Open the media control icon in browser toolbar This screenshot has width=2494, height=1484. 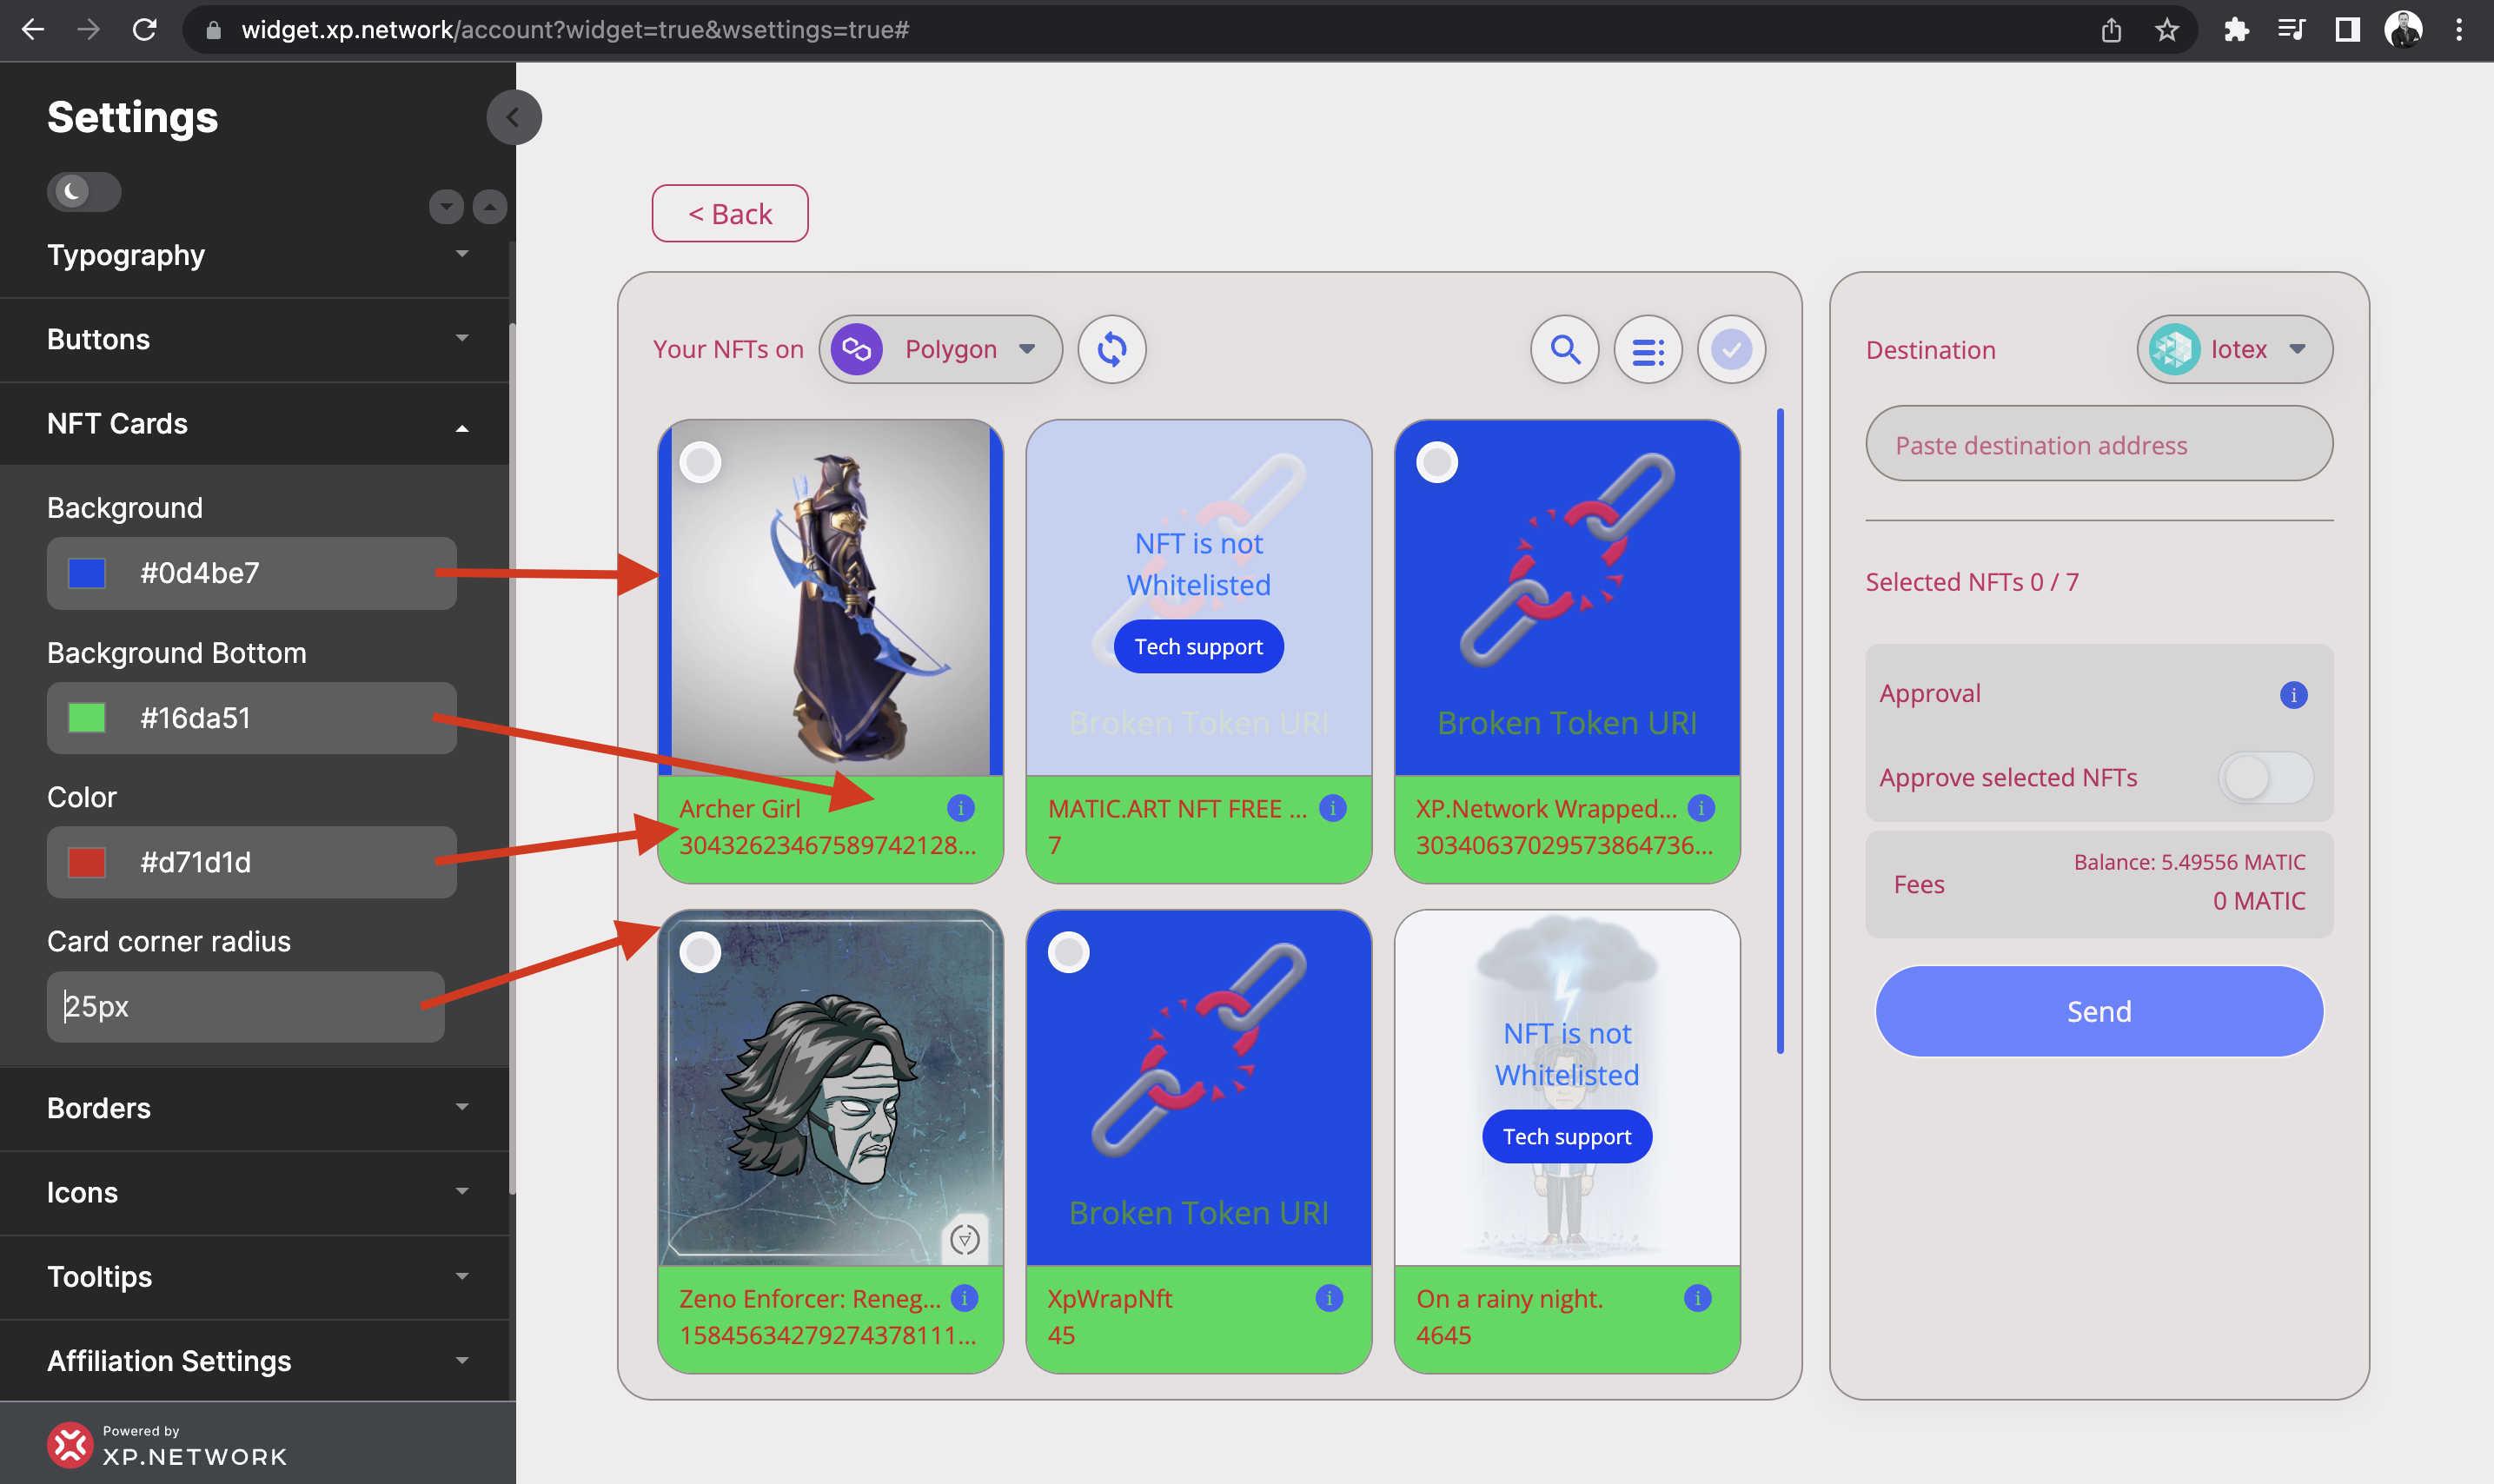[x=2291, y=30]
